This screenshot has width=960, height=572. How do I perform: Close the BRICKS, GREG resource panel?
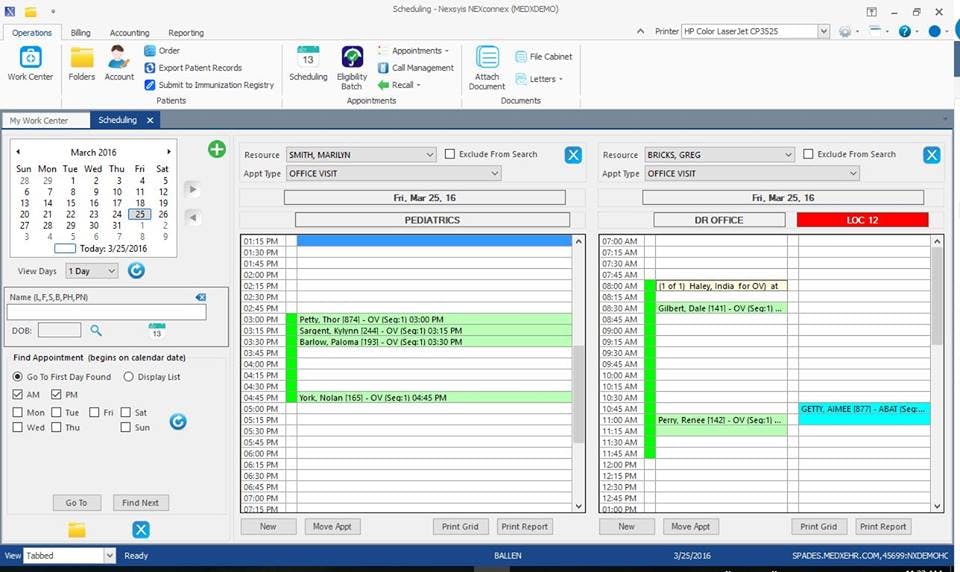pos(931,155)
